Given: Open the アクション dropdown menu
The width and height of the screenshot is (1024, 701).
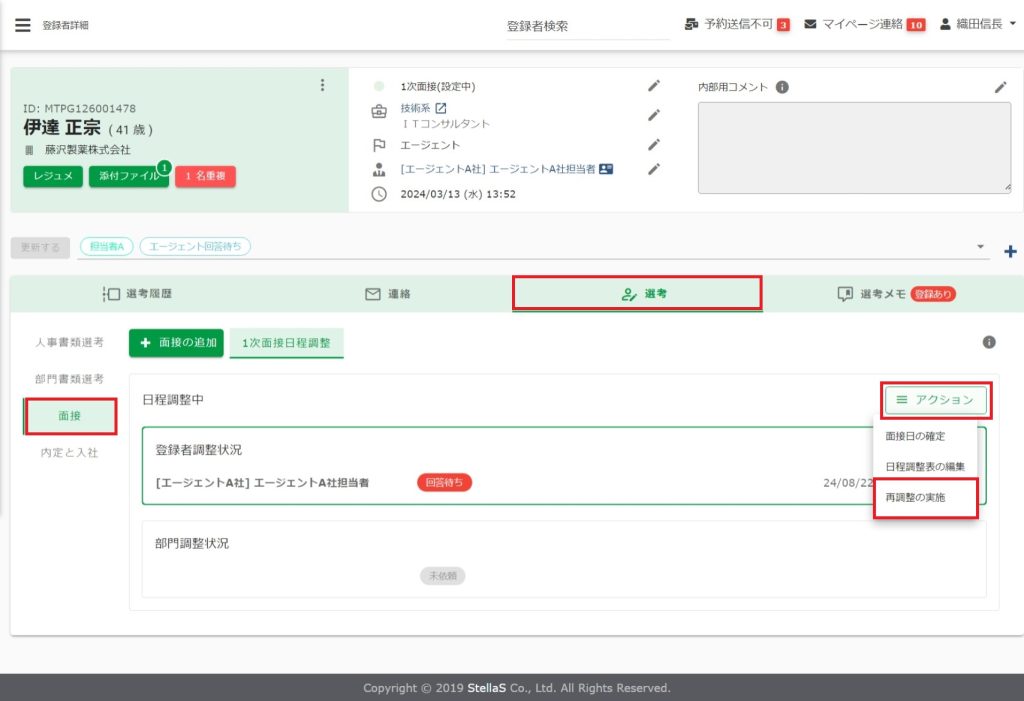Looking at the screenshot, I should point(936,400).
